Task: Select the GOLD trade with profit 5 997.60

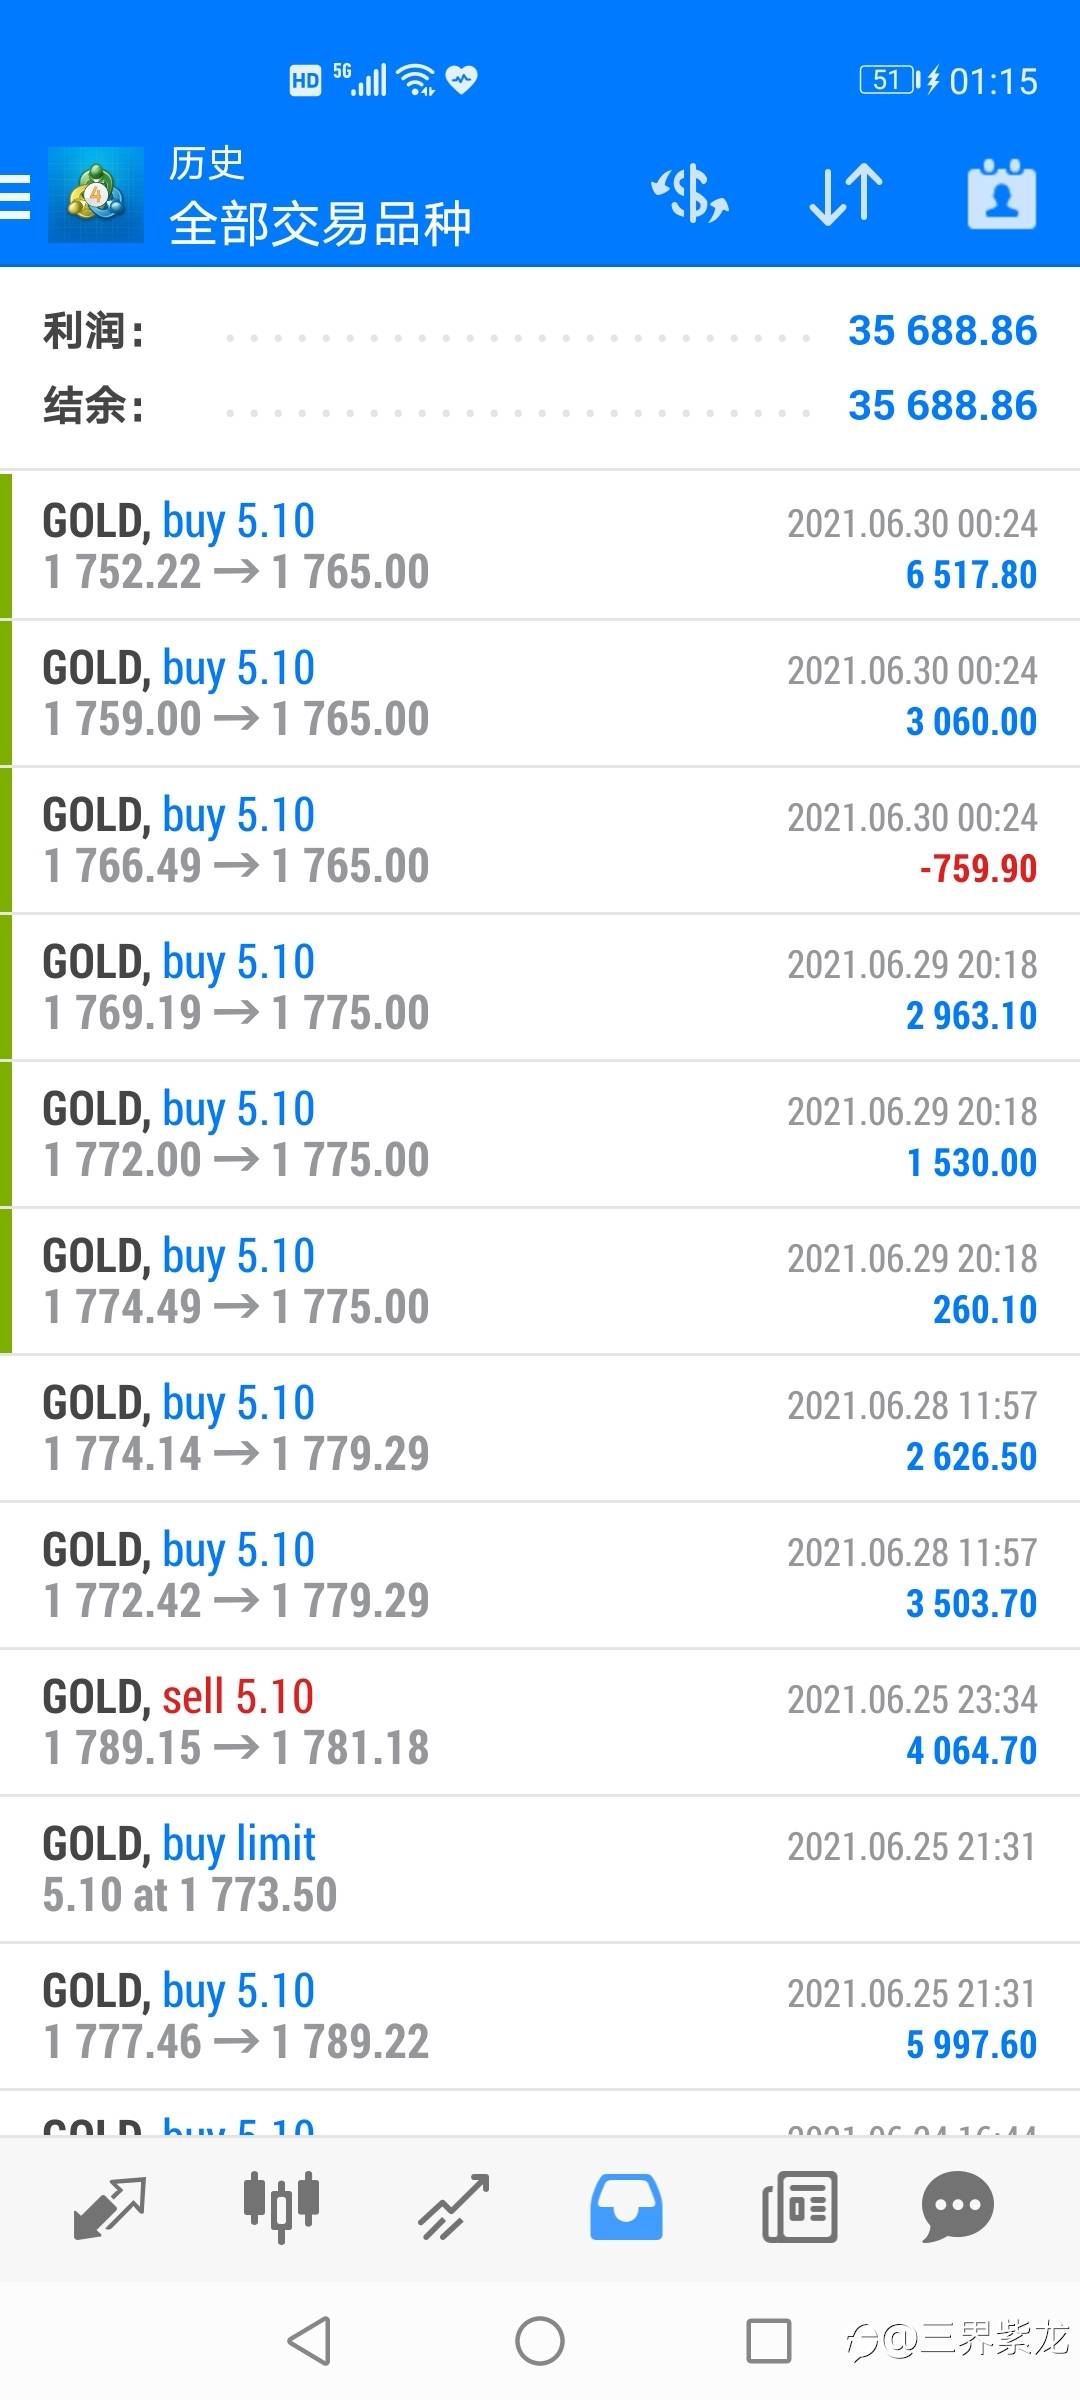Action: pyautogui.click(x=540, y=2016)
